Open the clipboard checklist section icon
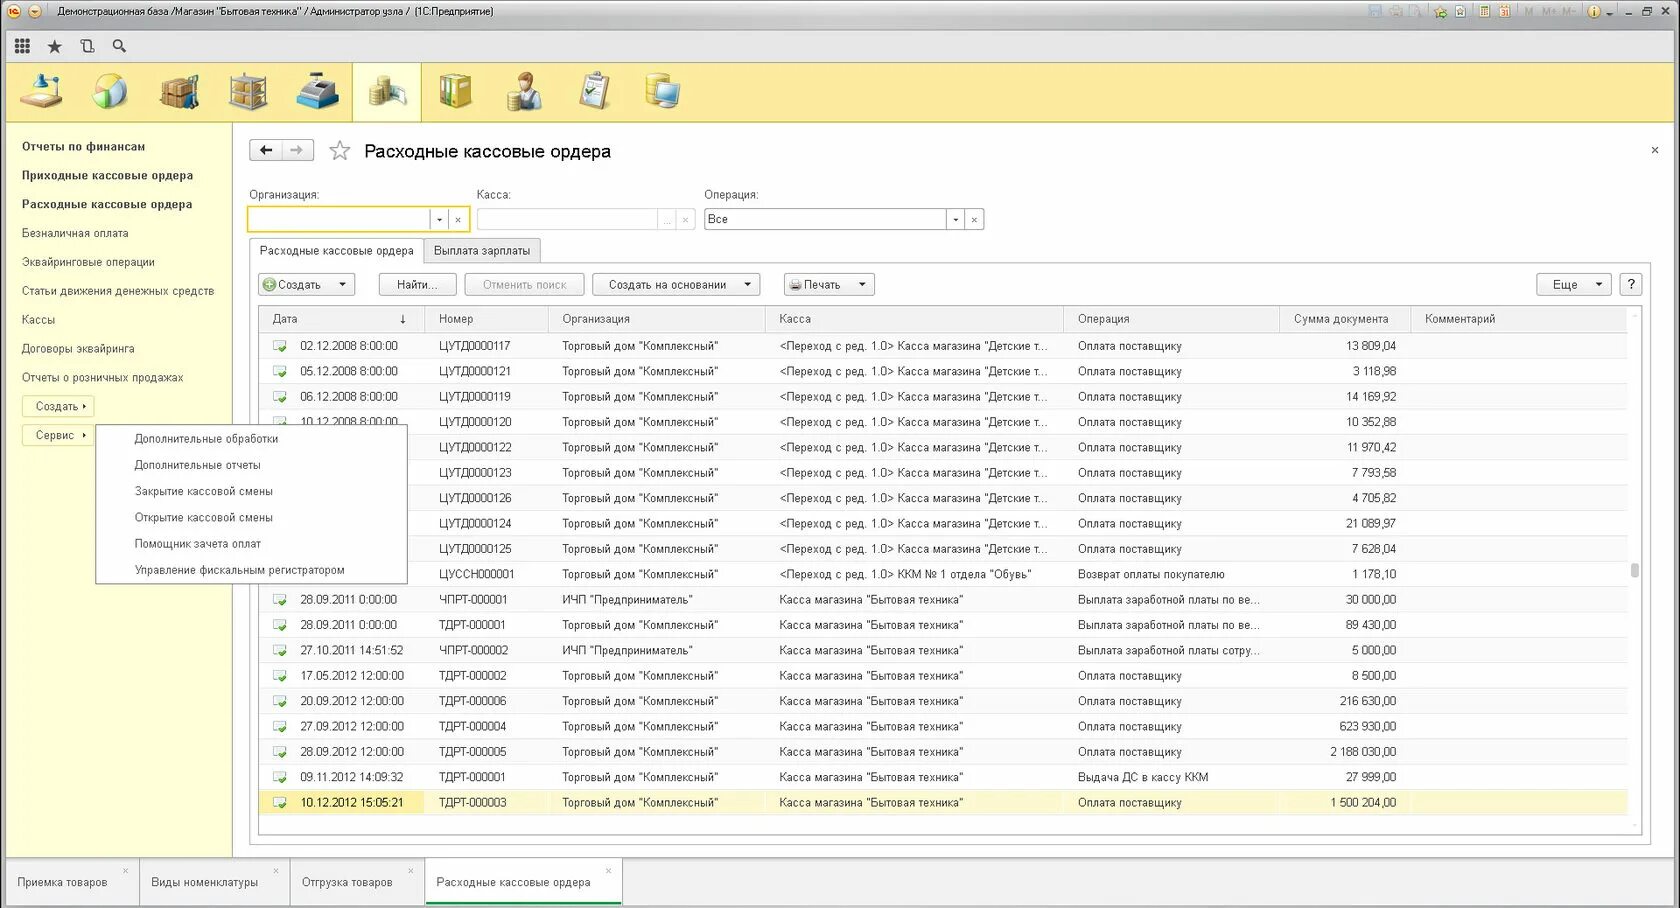 [594, 92]
